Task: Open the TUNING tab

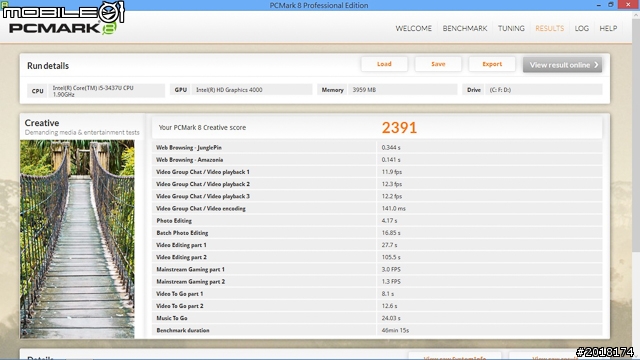Action: [511, 28]
